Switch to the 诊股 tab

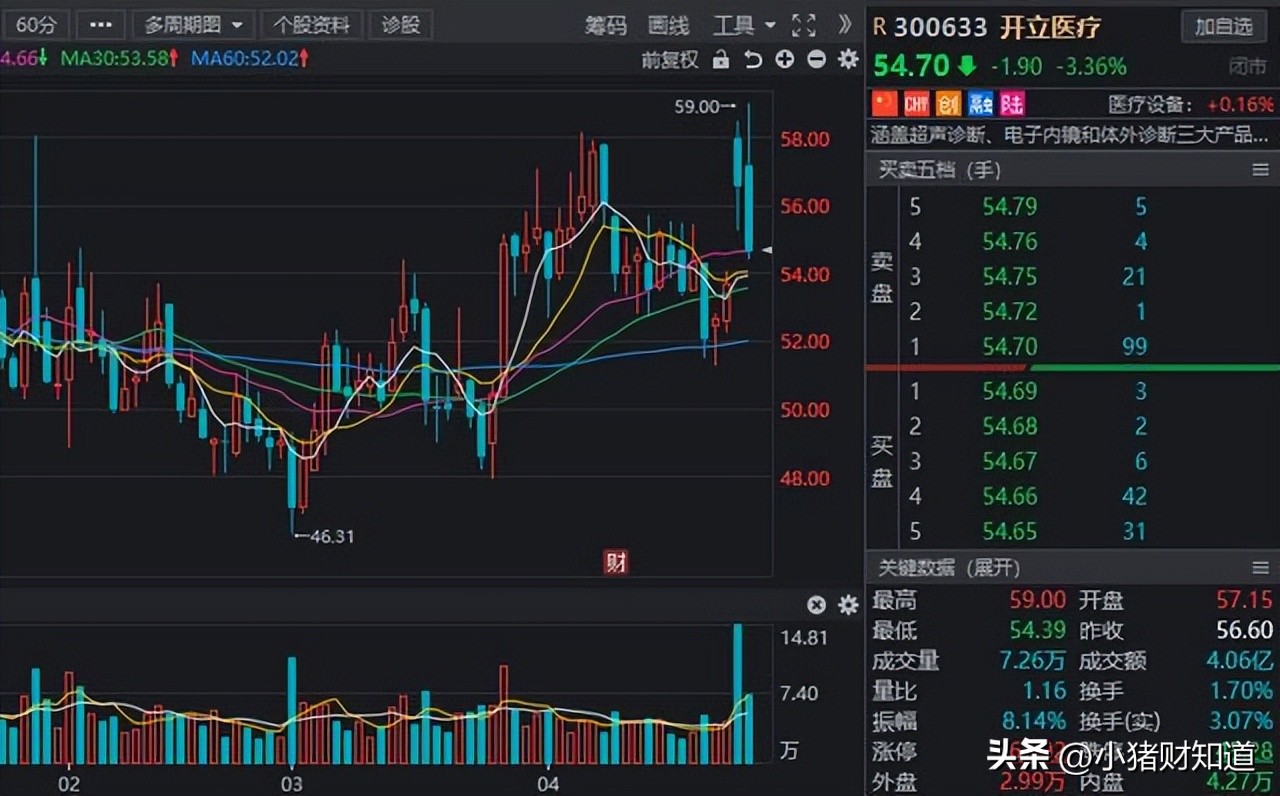400,25
